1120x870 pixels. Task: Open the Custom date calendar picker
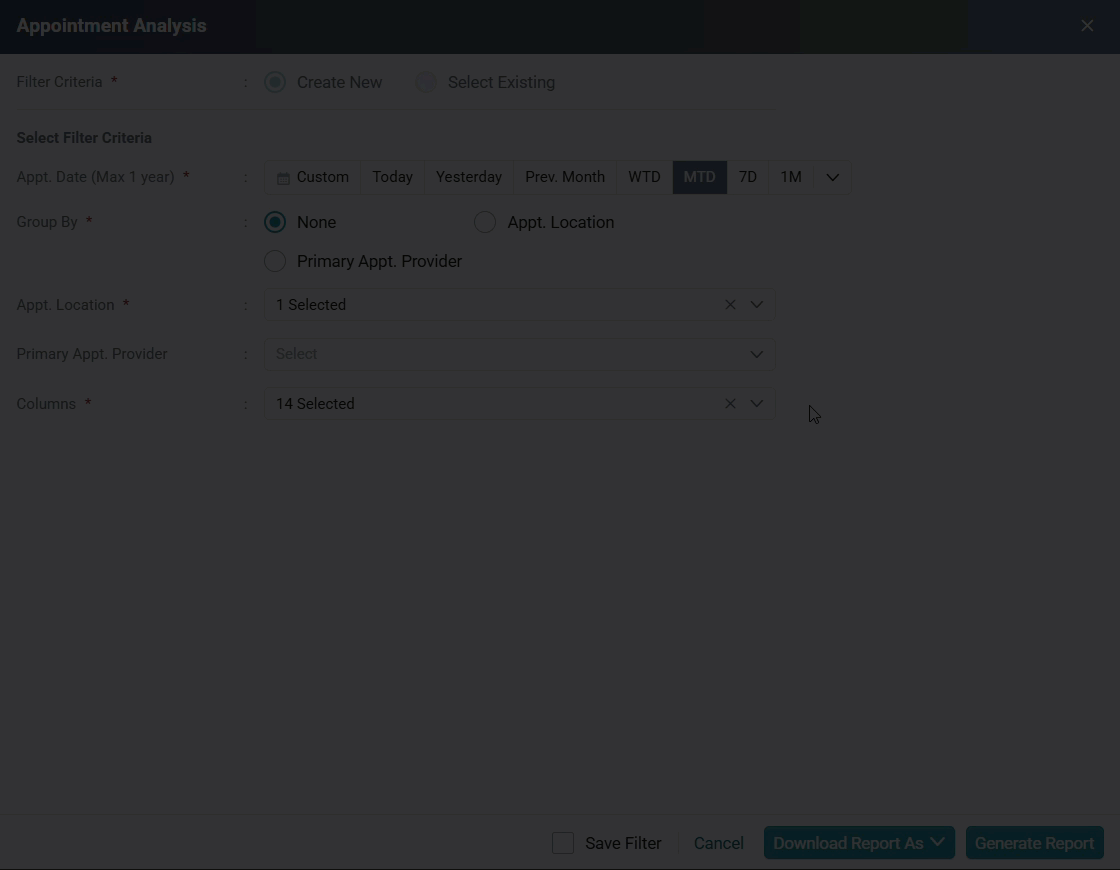point(313,177)
